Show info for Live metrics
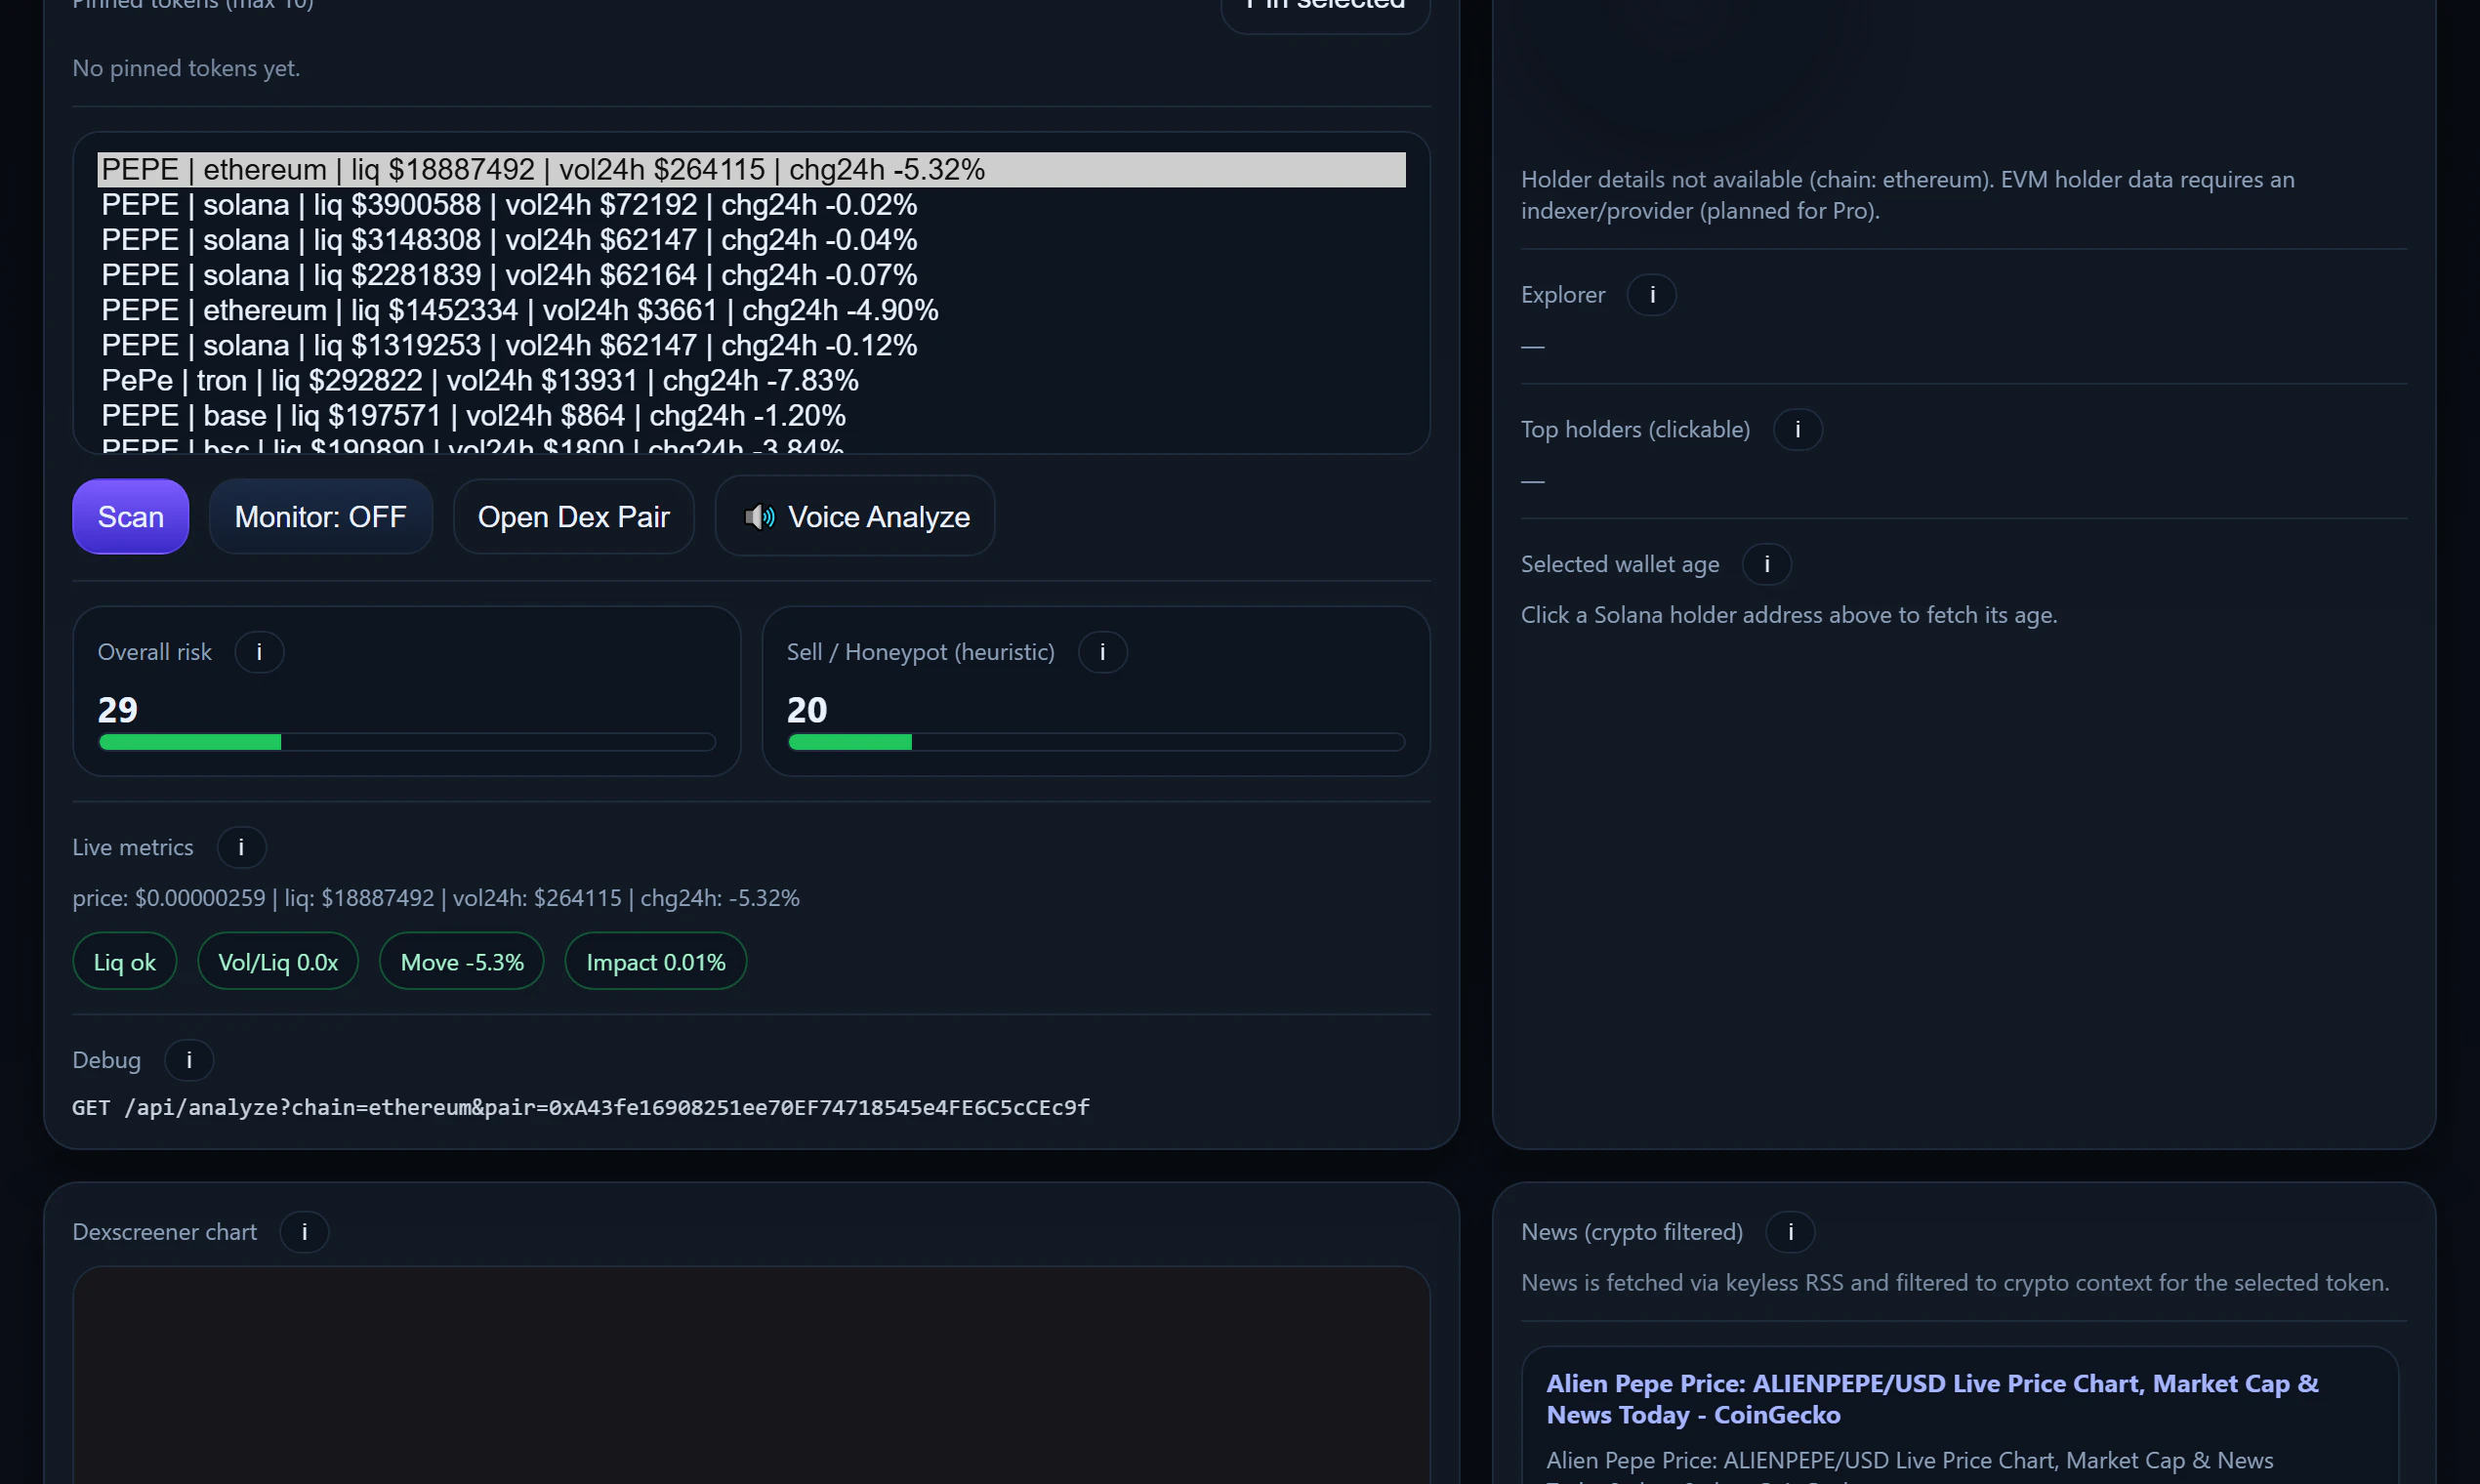The height and width of the screenshot is (1484, 2480). point(241,847)
